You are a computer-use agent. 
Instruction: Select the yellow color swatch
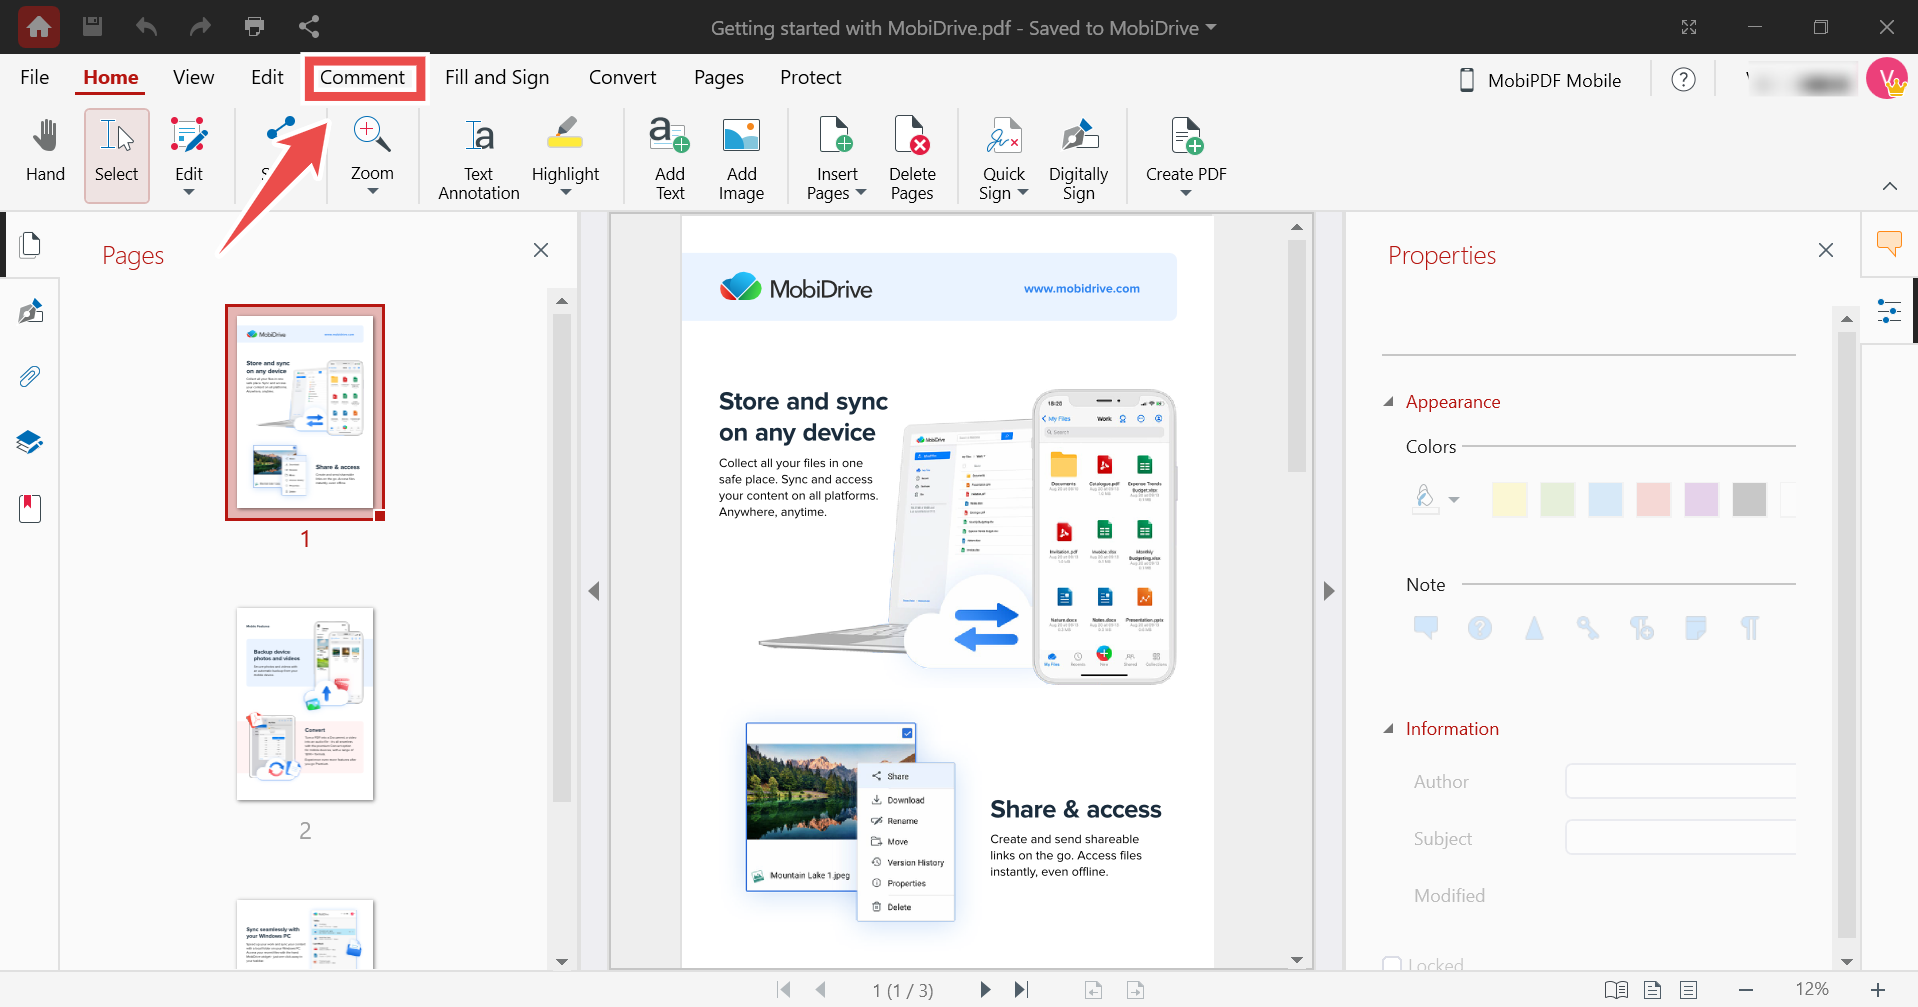pyautogui.click(x=1509, y=499)
